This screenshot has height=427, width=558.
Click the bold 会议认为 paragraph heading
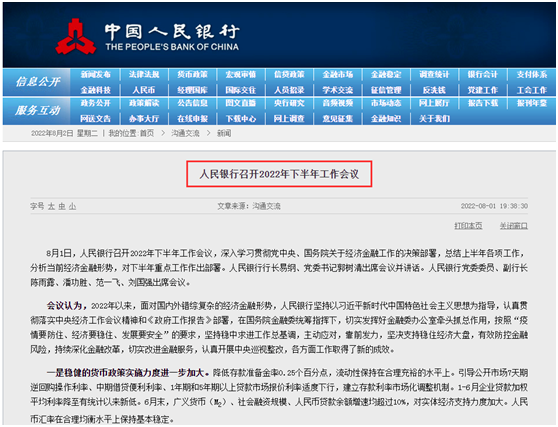pos(67,305)
